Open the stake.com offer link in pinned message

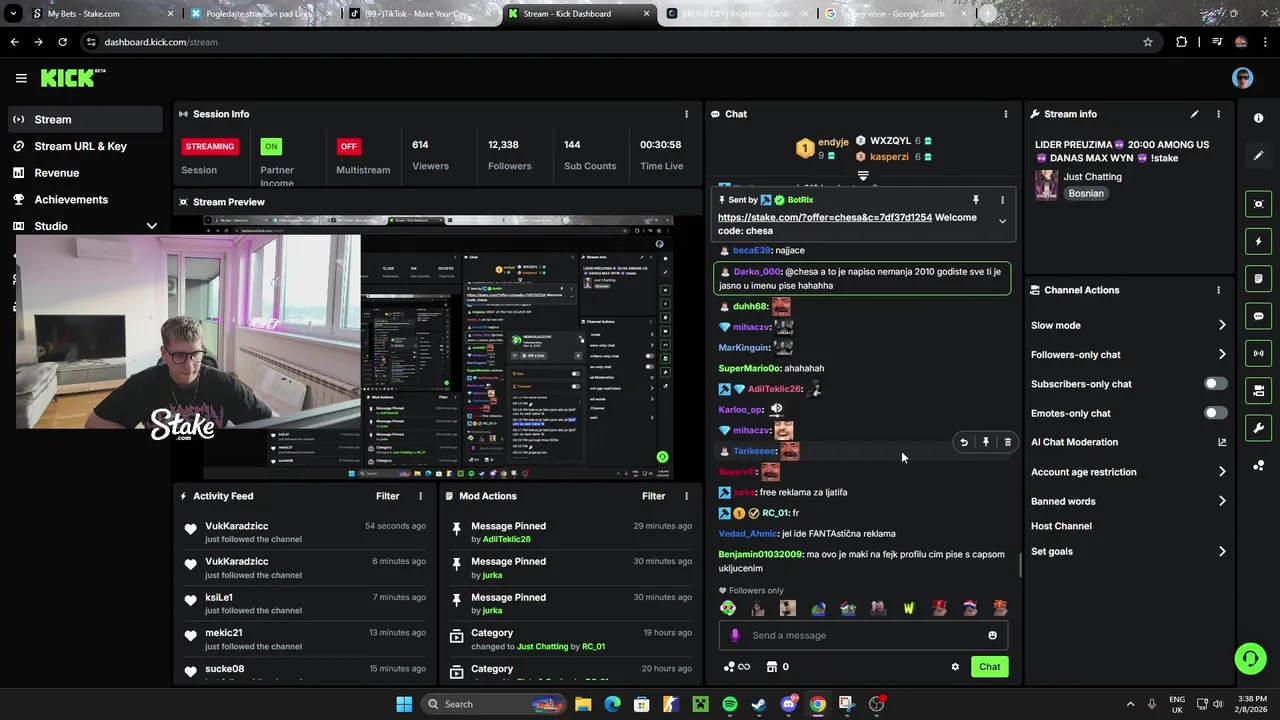click(x=824, y=217)
